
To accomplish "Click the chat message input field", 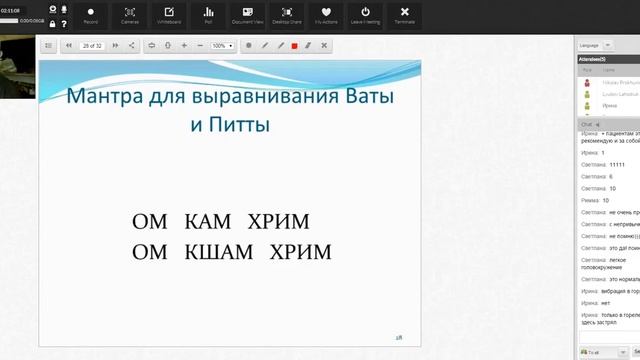I will pos(609,337).
